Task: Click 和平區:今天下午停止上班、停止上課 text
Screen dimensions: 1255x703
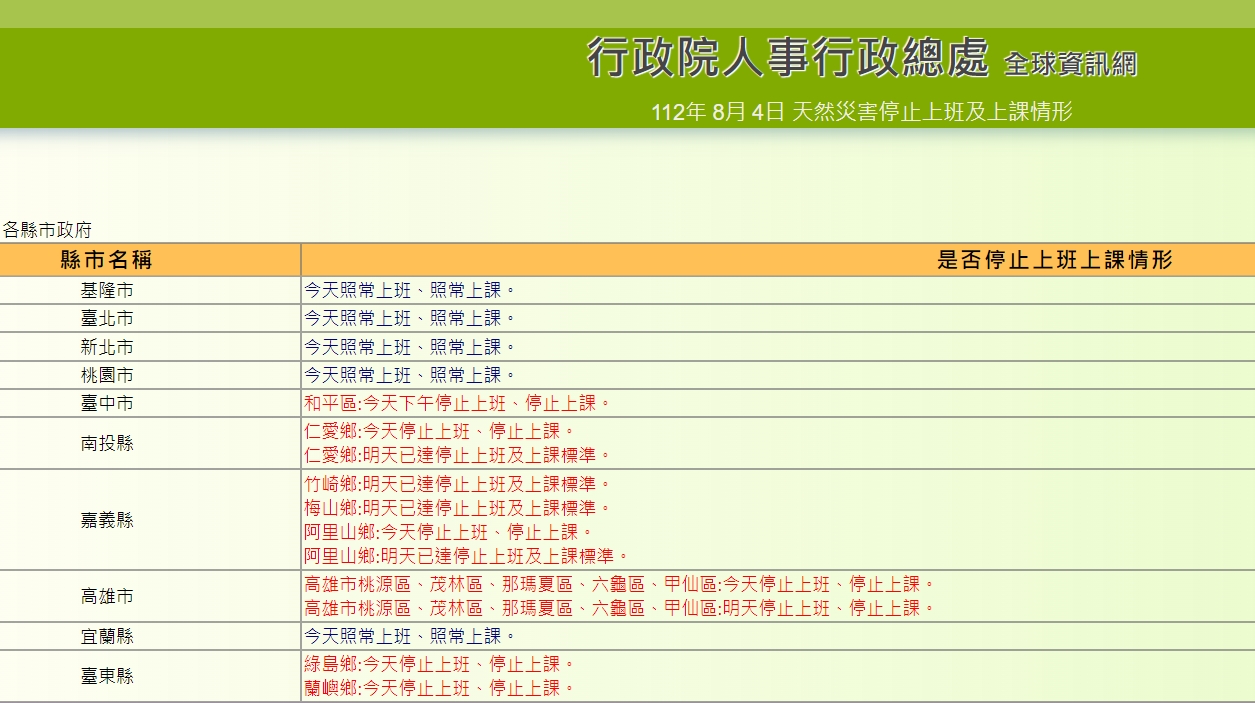Action: pyautogui.click(x=458, y=403)
